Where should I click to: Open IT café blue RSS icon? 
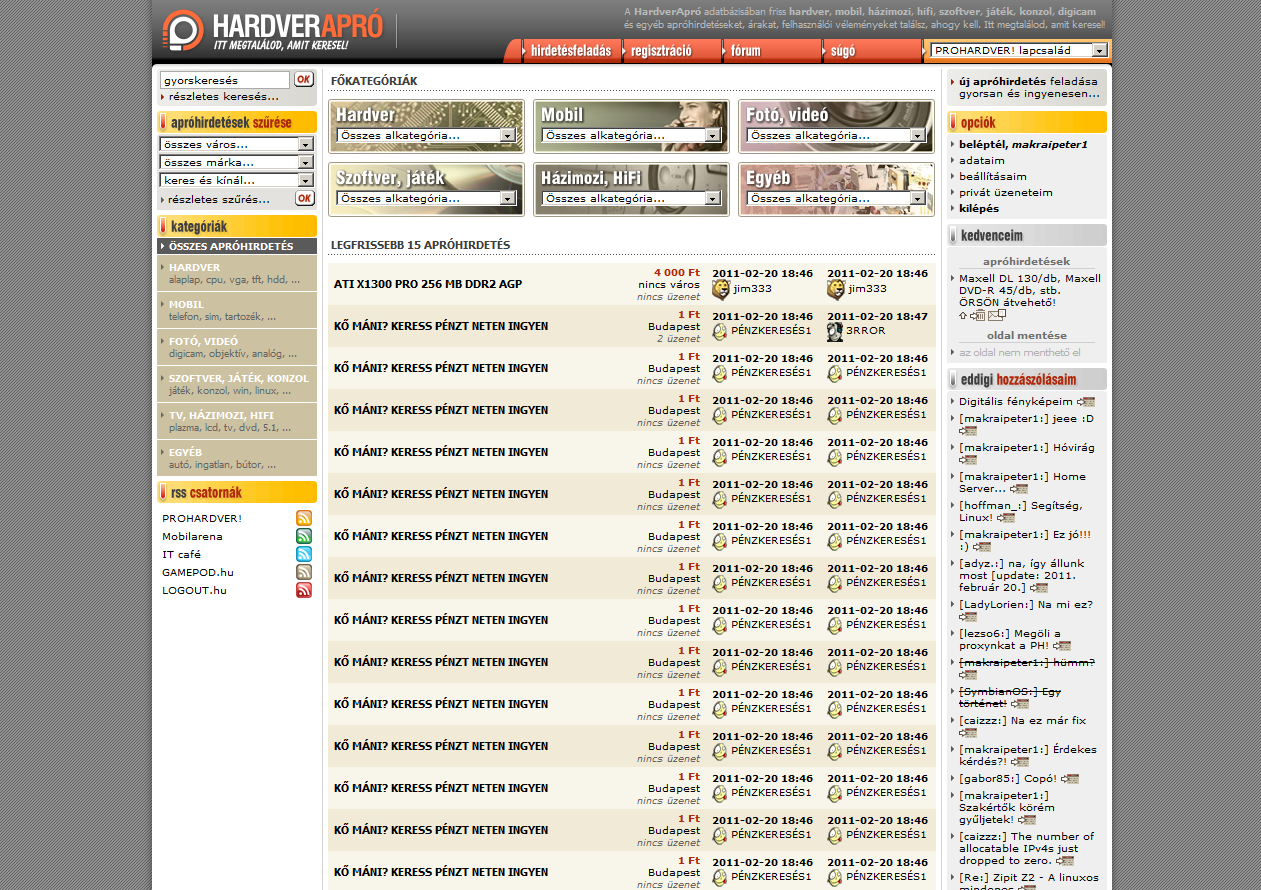[304, 554]
